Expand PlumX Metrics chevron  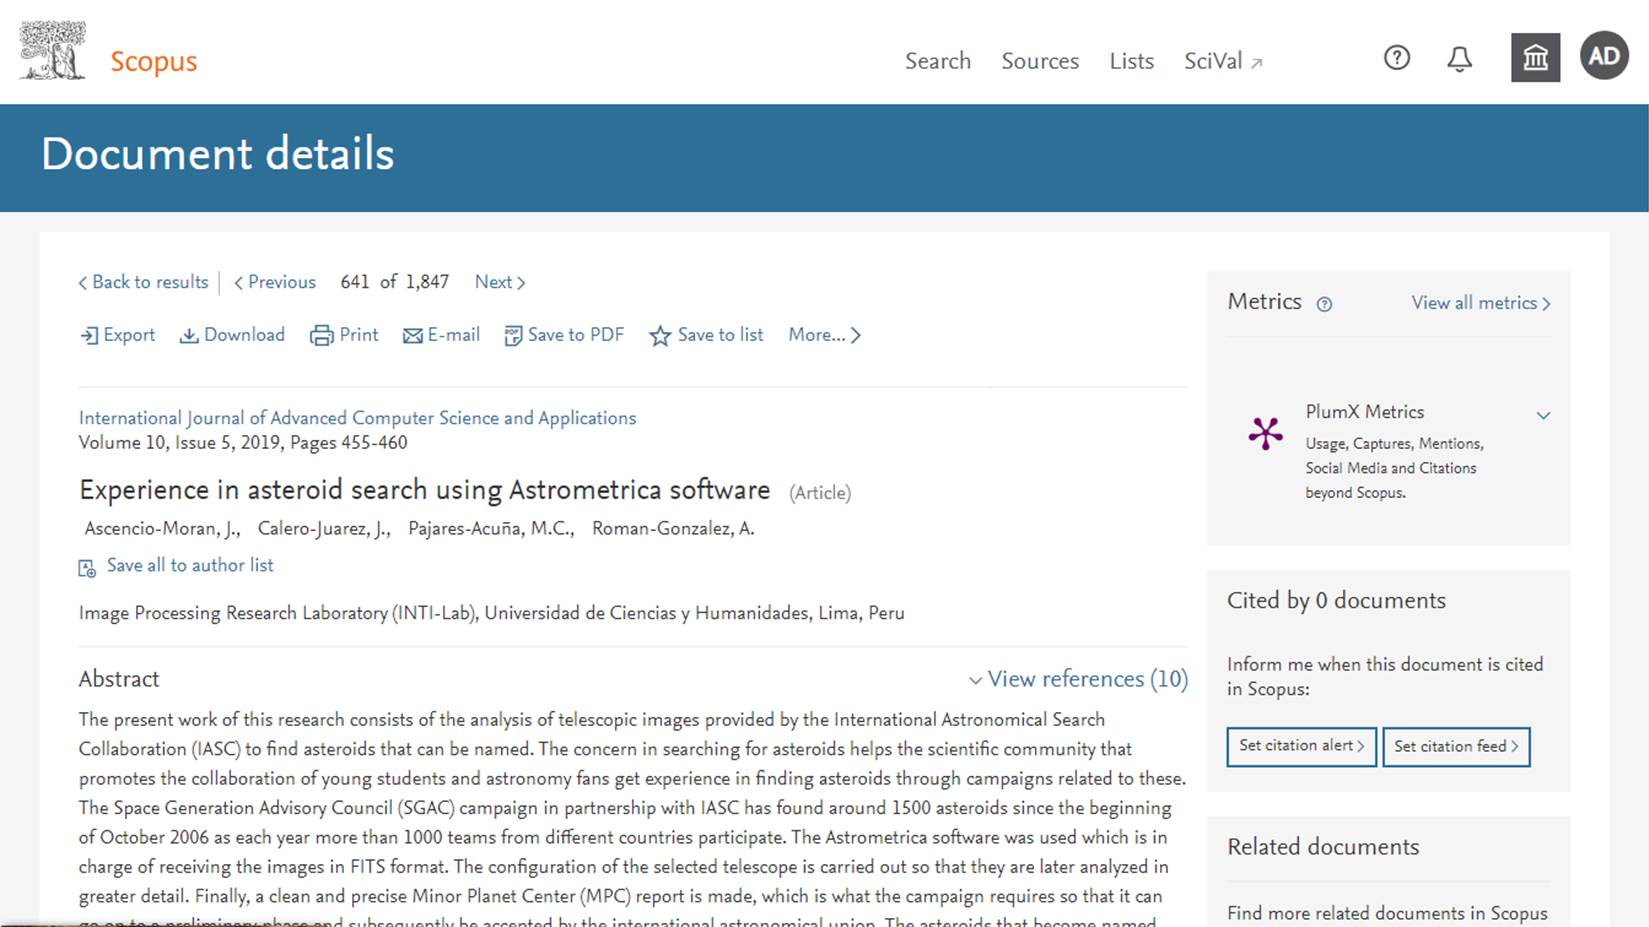1543,415
